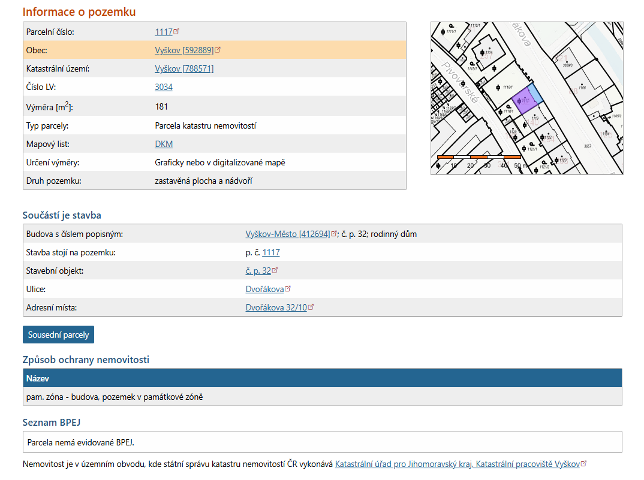This screenshot has height=480, width=644.
Task: Click the Druh pozemku label
Action: (x=54, y=181)
